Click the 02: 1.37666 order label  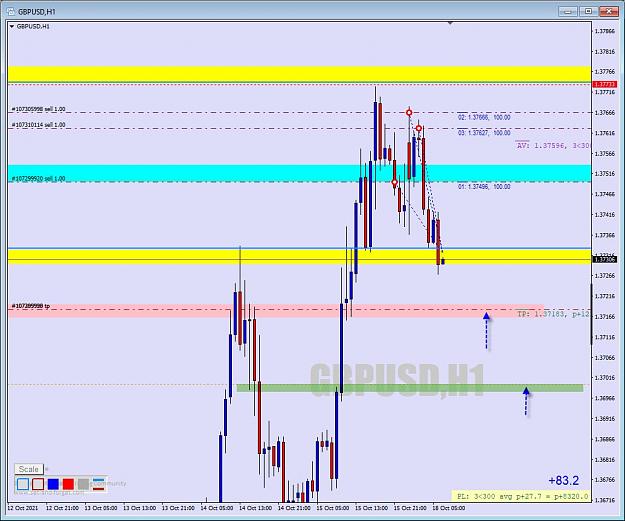coord(484,117)
